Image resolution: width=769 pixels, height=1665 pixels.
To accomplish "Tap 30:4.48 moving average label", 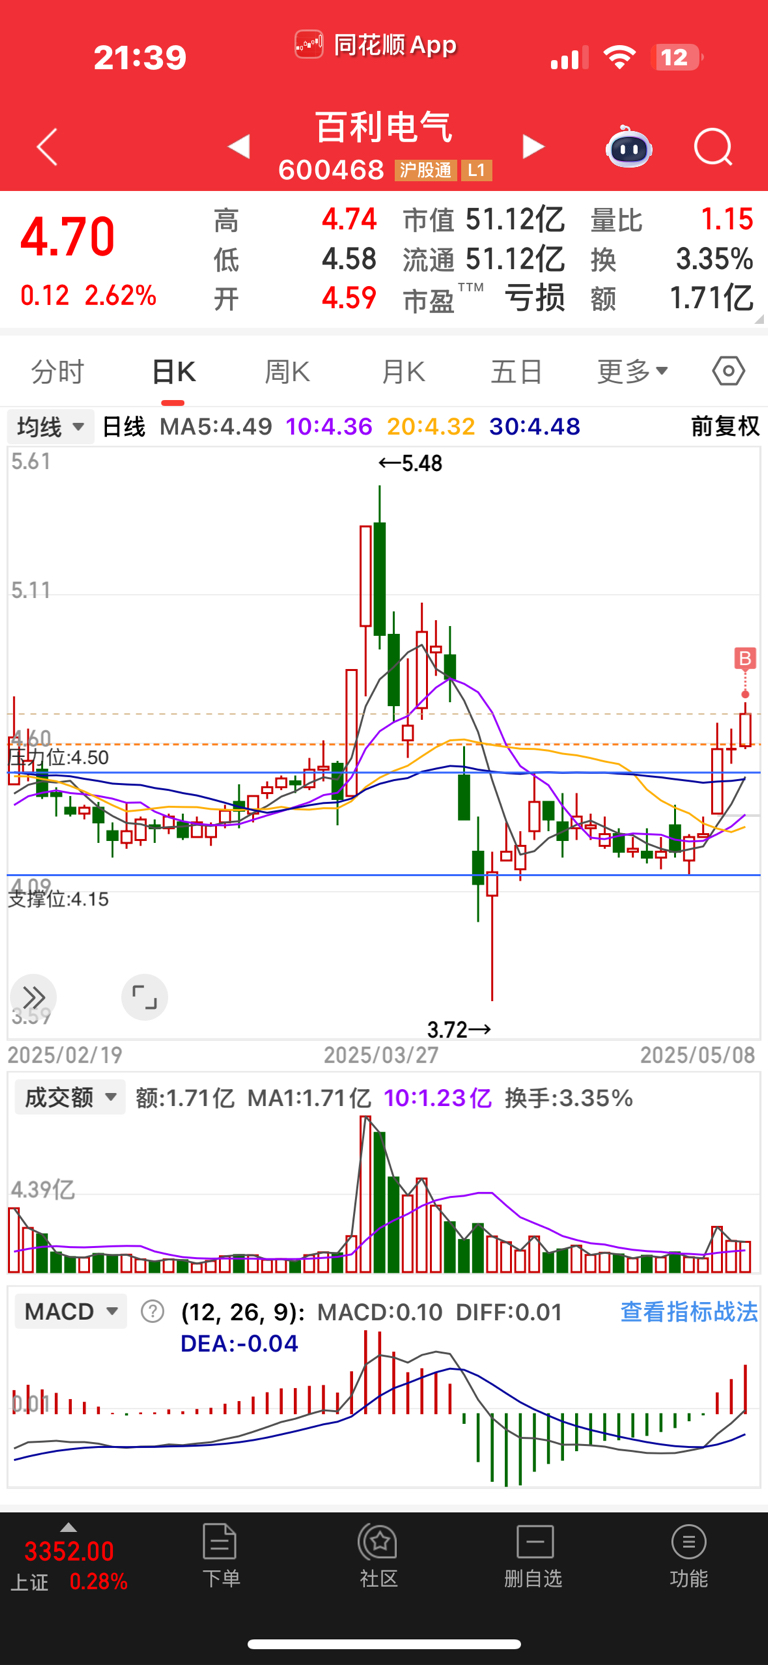I will [x=535, y=427].
